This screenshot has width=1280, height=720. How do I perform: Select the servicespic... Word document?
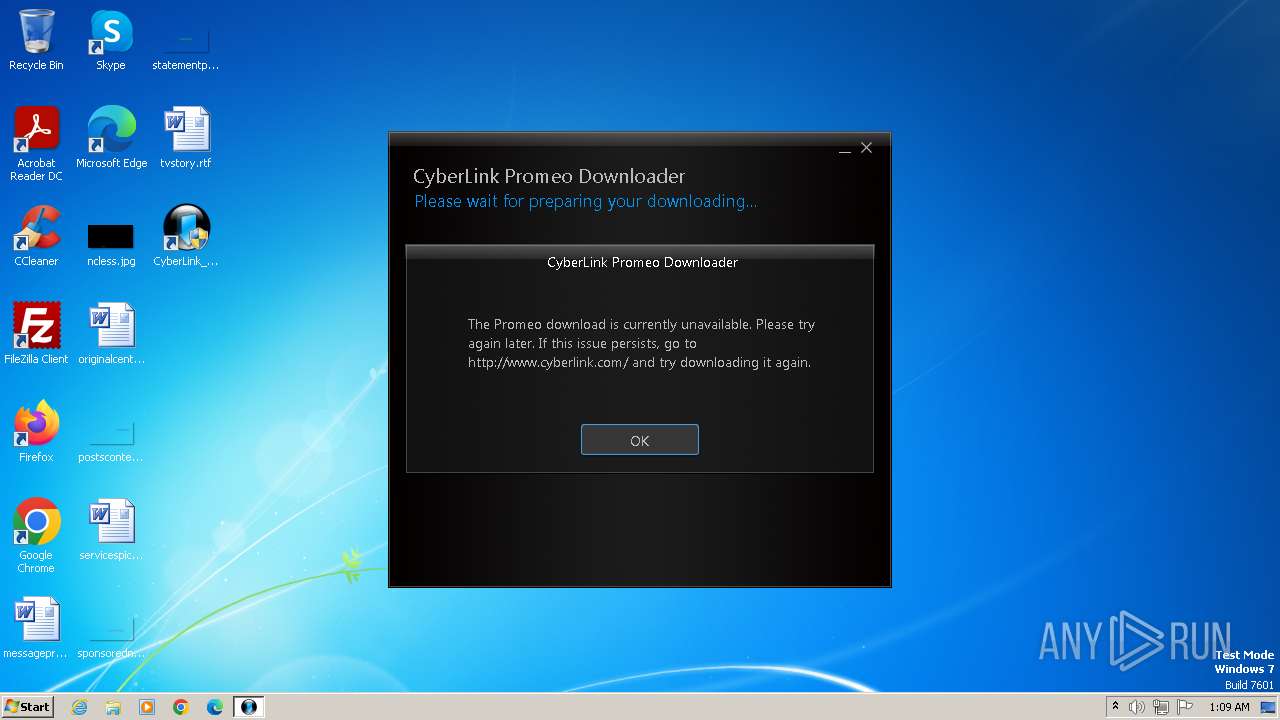(111, 530)
